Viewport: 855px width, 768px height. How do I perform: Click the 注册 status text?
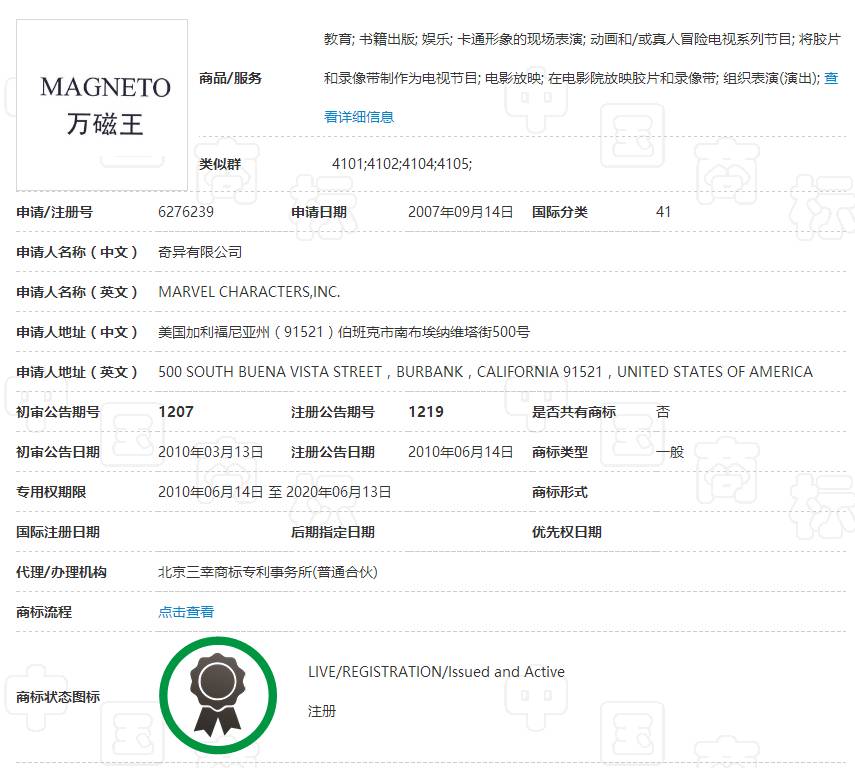point(322,711)
